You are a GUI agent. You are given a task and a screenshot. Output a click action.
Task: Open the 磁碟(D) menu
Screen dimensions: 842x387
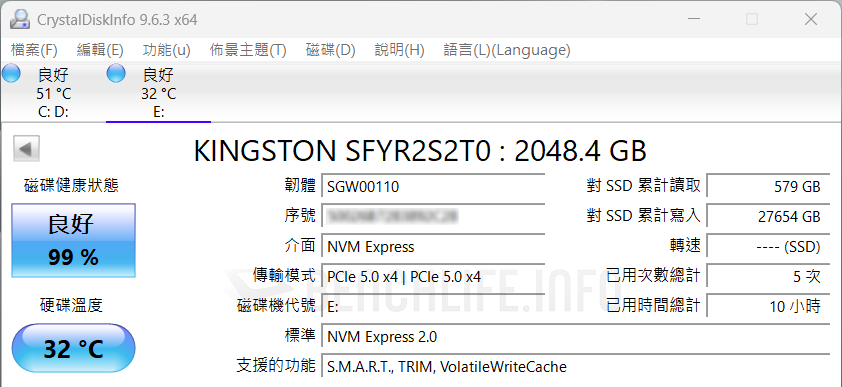(x=330, y=50)
